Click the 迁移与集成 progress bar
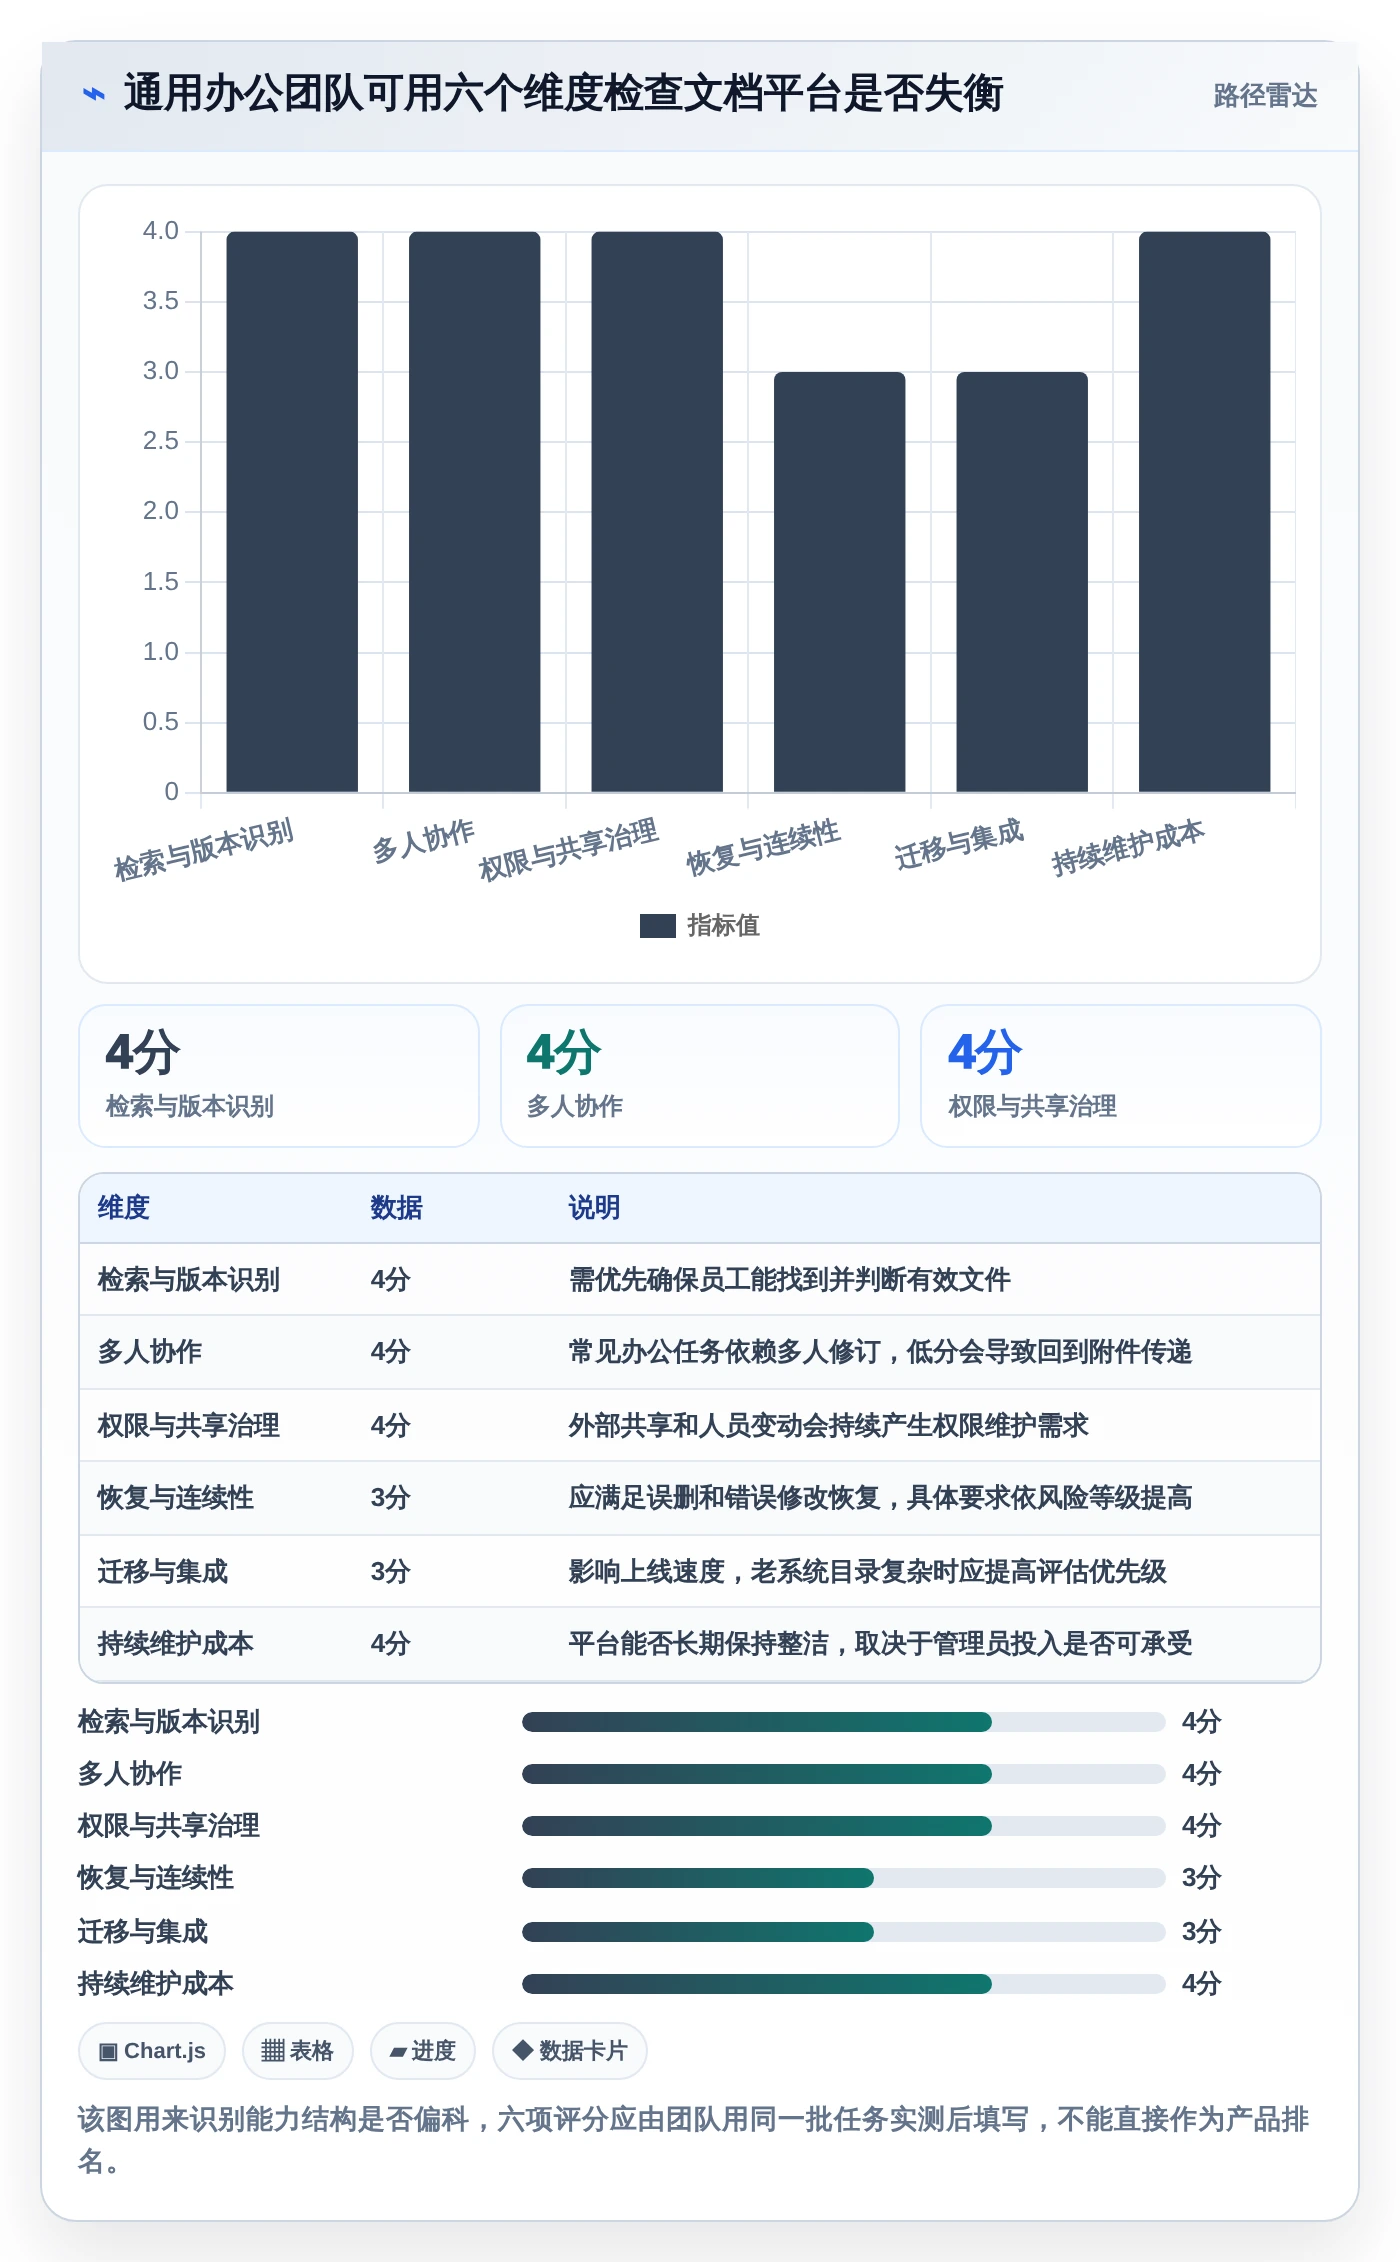 pos(843,1932)
